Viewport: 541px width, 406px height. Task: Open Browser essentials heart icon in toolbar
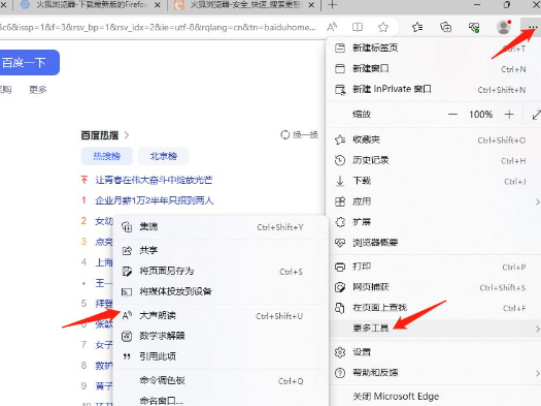474,27
